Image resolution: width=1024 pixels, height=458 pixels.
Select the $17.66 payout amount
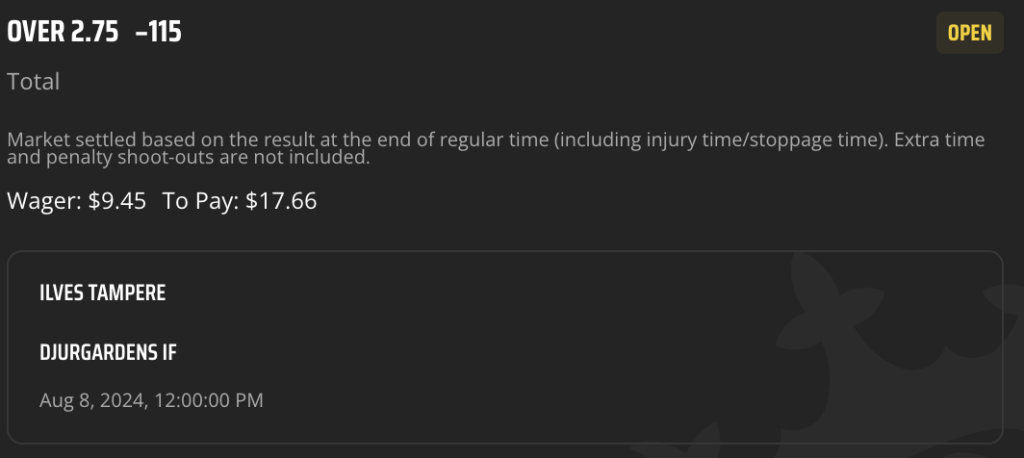[x=281, y=201]
